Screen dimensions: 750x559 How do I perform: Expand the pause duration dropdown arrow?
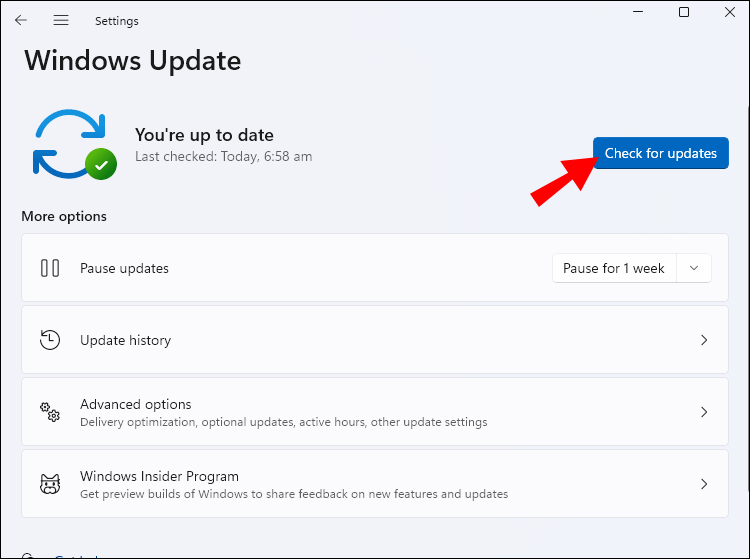click(x=694, y=268)
